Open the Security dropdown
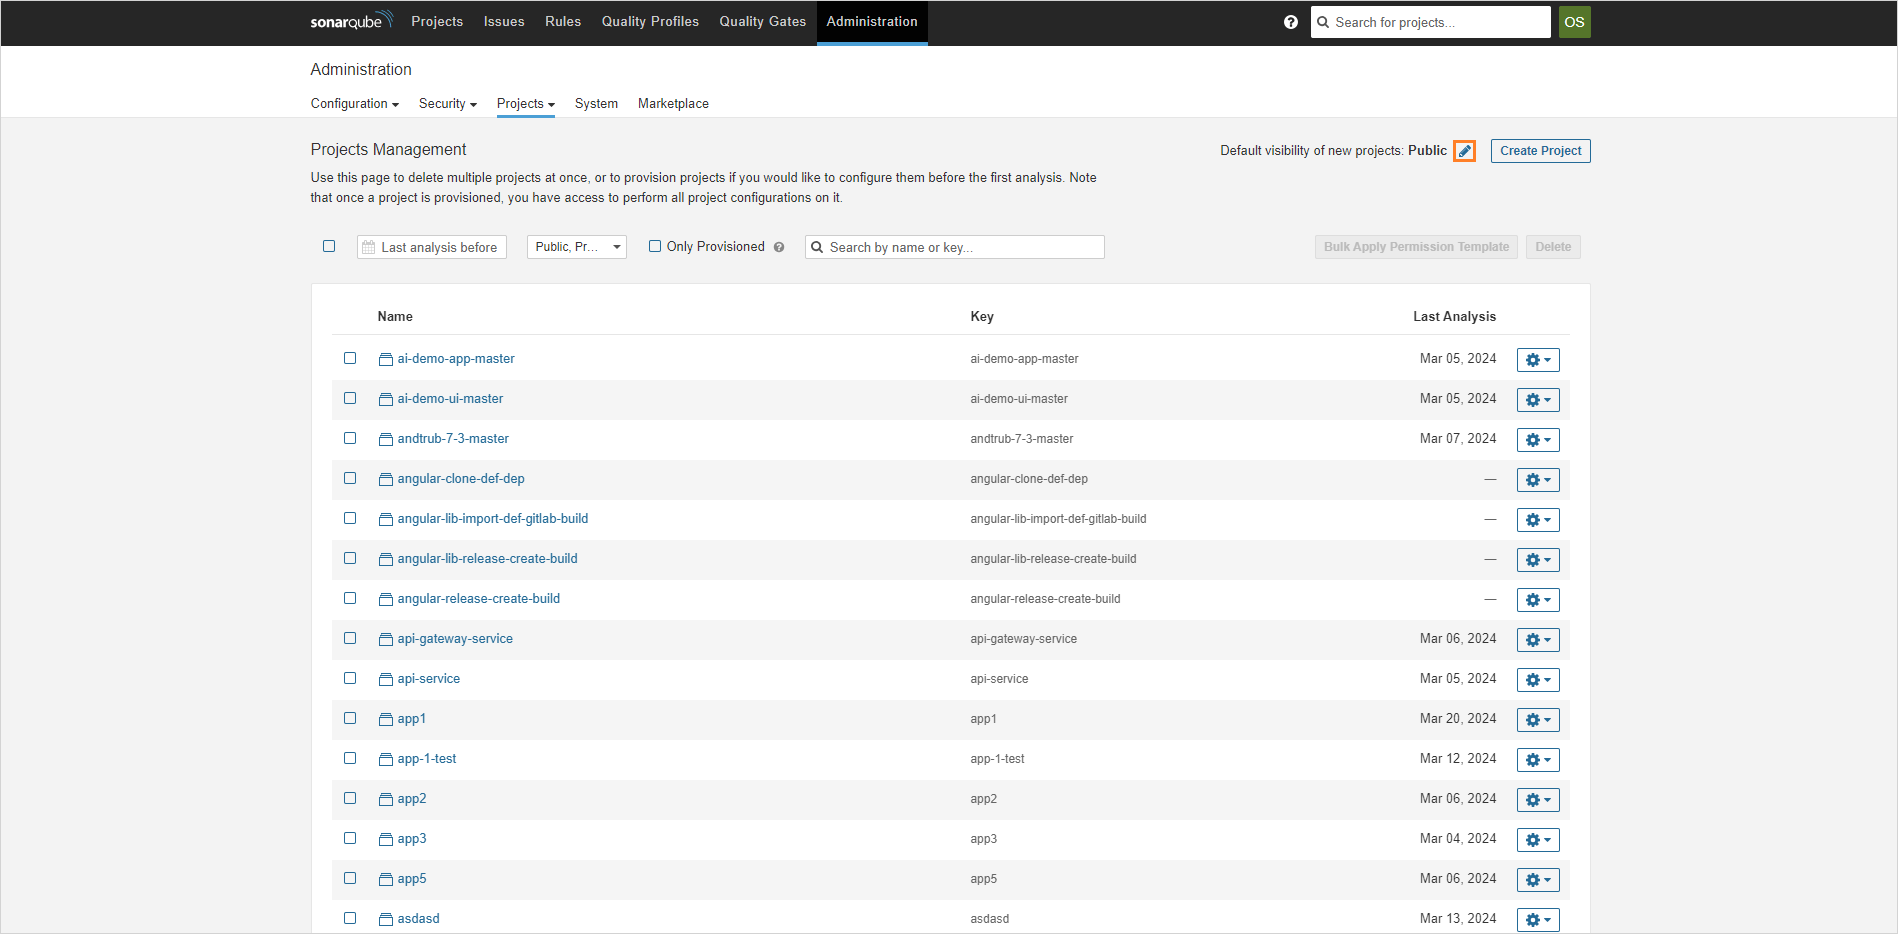1898x934 pixels. pos(447,103)
